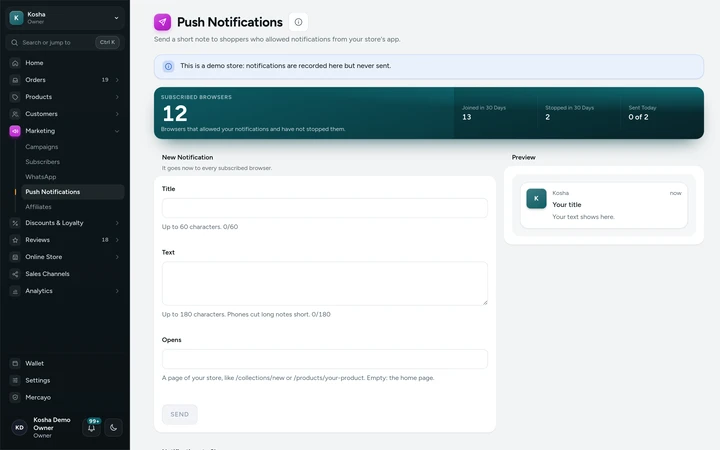
Task: Click the Home icon in sidebar
Action: 15,63
